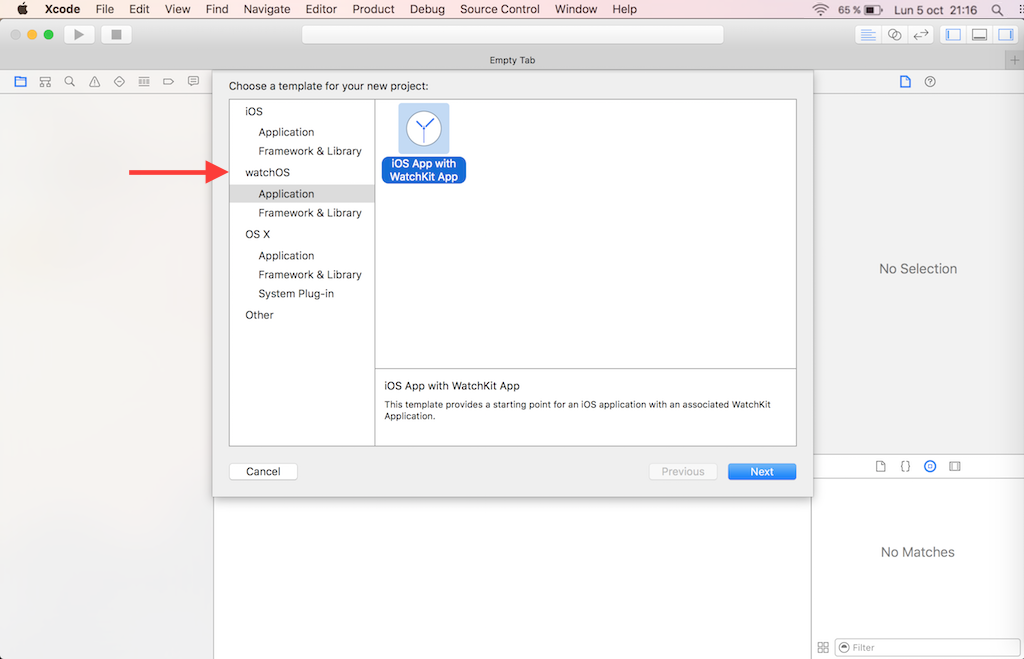Open the Find menu
Viewport: 1024px width, 659px height.
217,9
